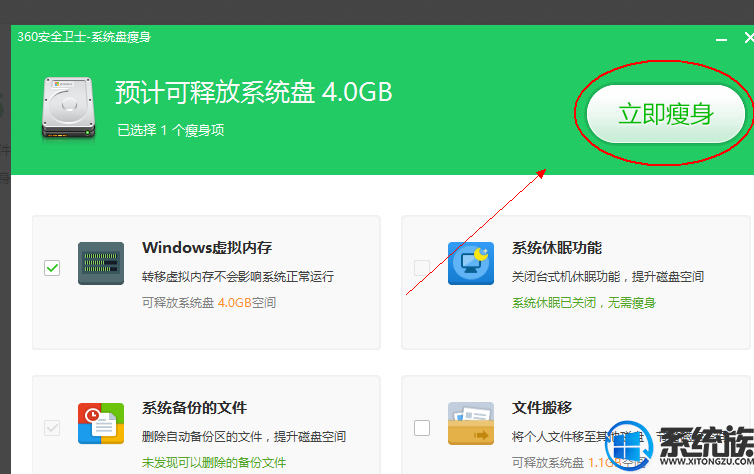Select the Windows虚拟内存 title text

click(207, 248)
